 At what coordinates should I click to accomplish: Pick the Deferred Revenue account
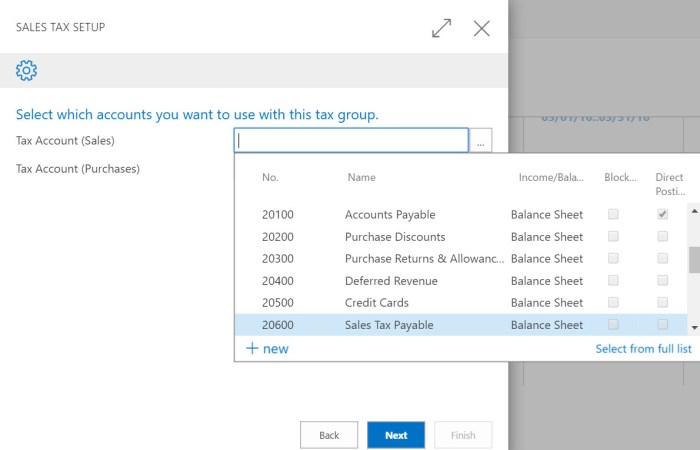[390, 281]
